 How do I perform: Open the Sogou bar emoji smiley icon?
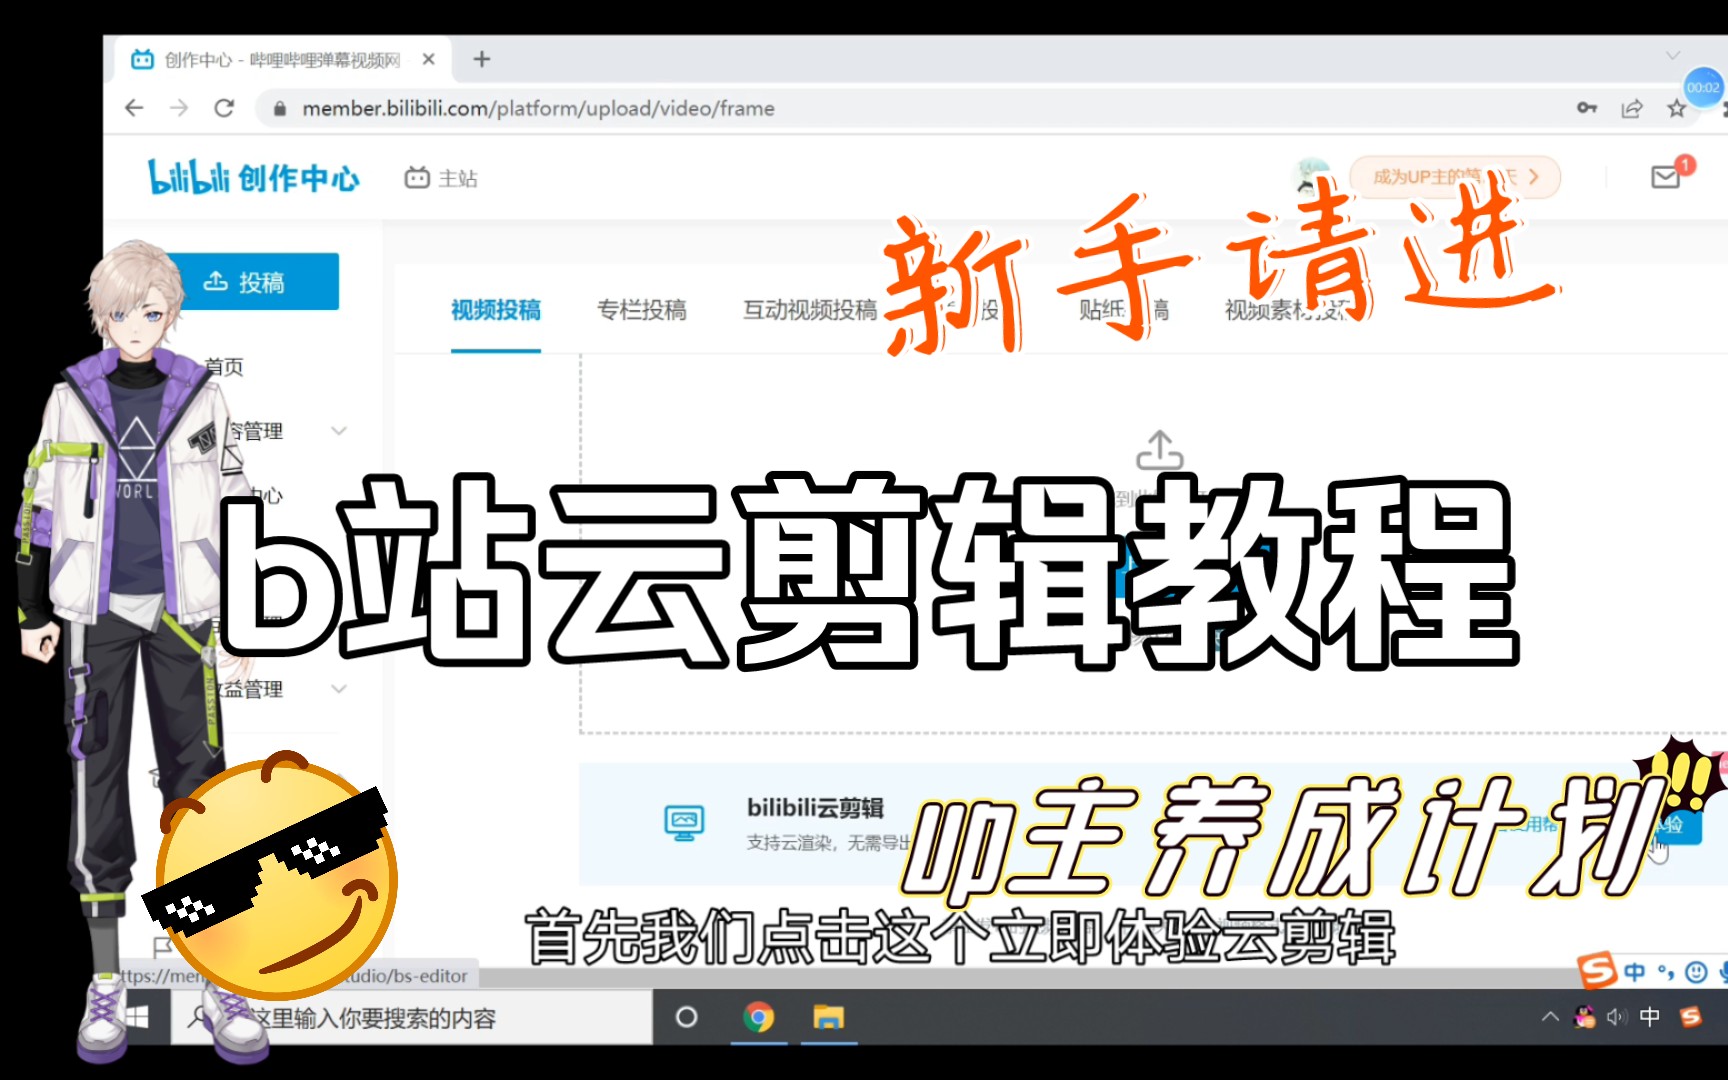pyautogui.click(x=1696, y=972)
